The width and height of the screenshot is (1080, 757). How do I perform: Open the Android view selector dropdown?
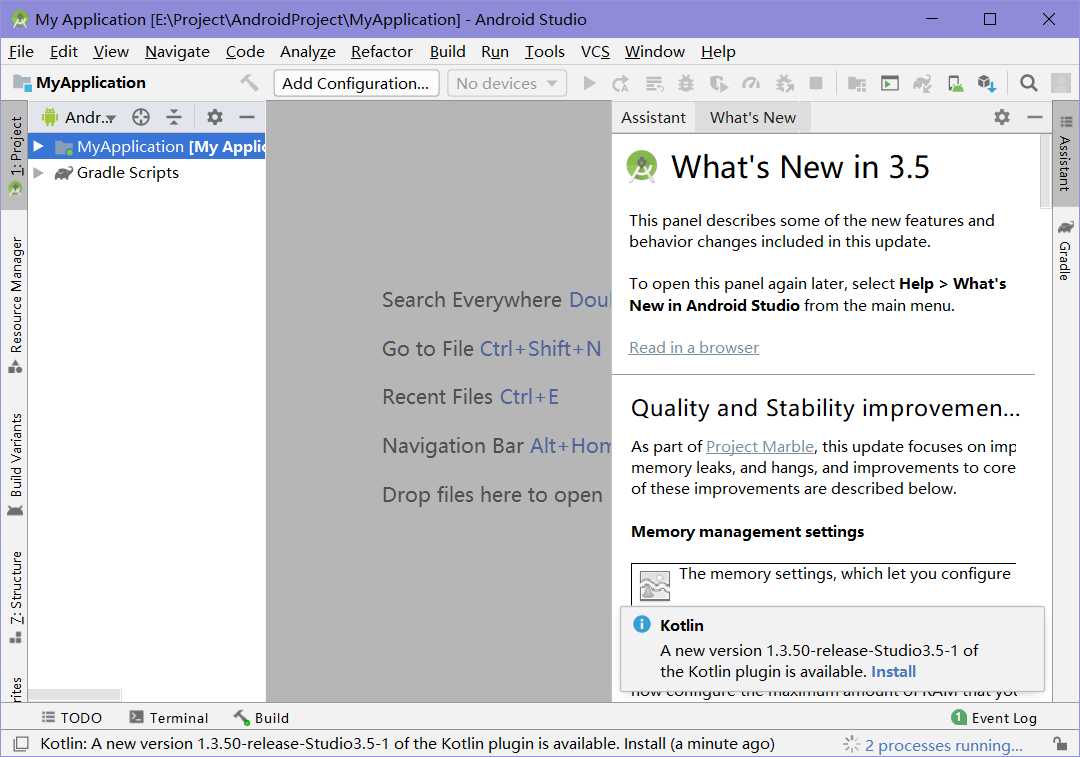pyautogui.click(x=79, y=117)
